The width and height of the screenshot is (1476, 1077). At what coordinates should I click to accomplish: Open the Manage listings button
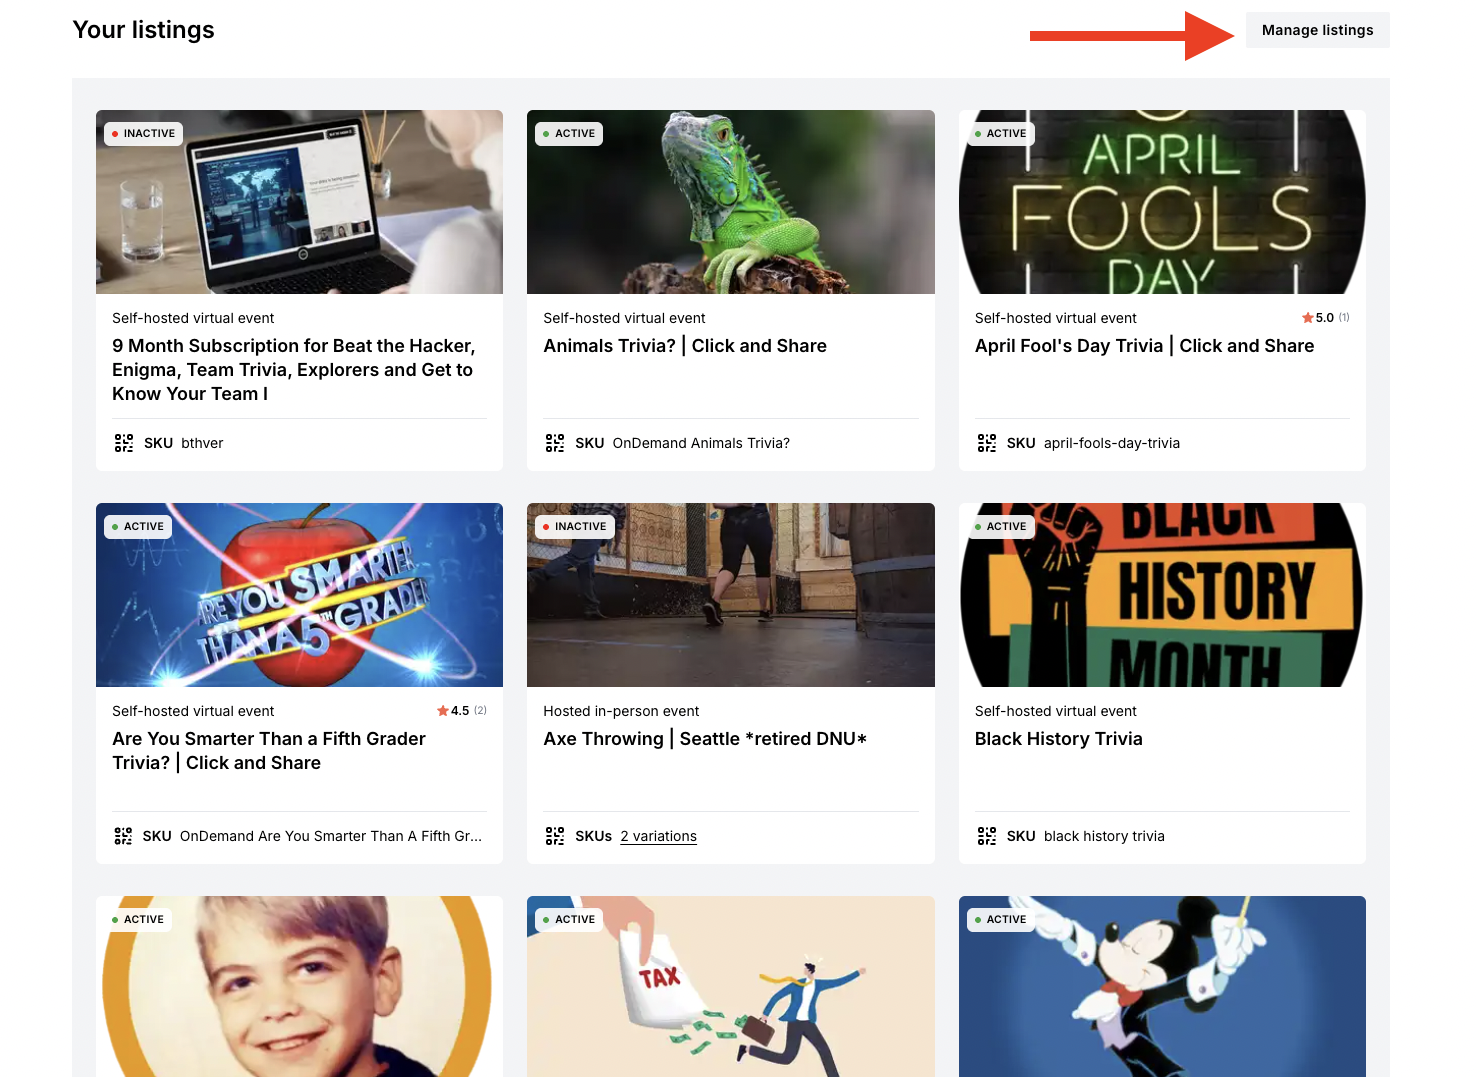[x=1317, y=30]
